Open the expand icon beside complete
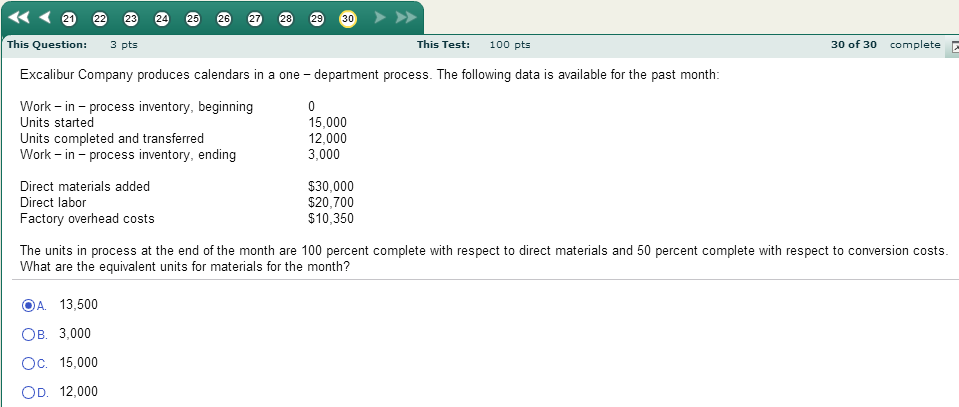Screen dimensions: 959x407 tap(953, 47)
